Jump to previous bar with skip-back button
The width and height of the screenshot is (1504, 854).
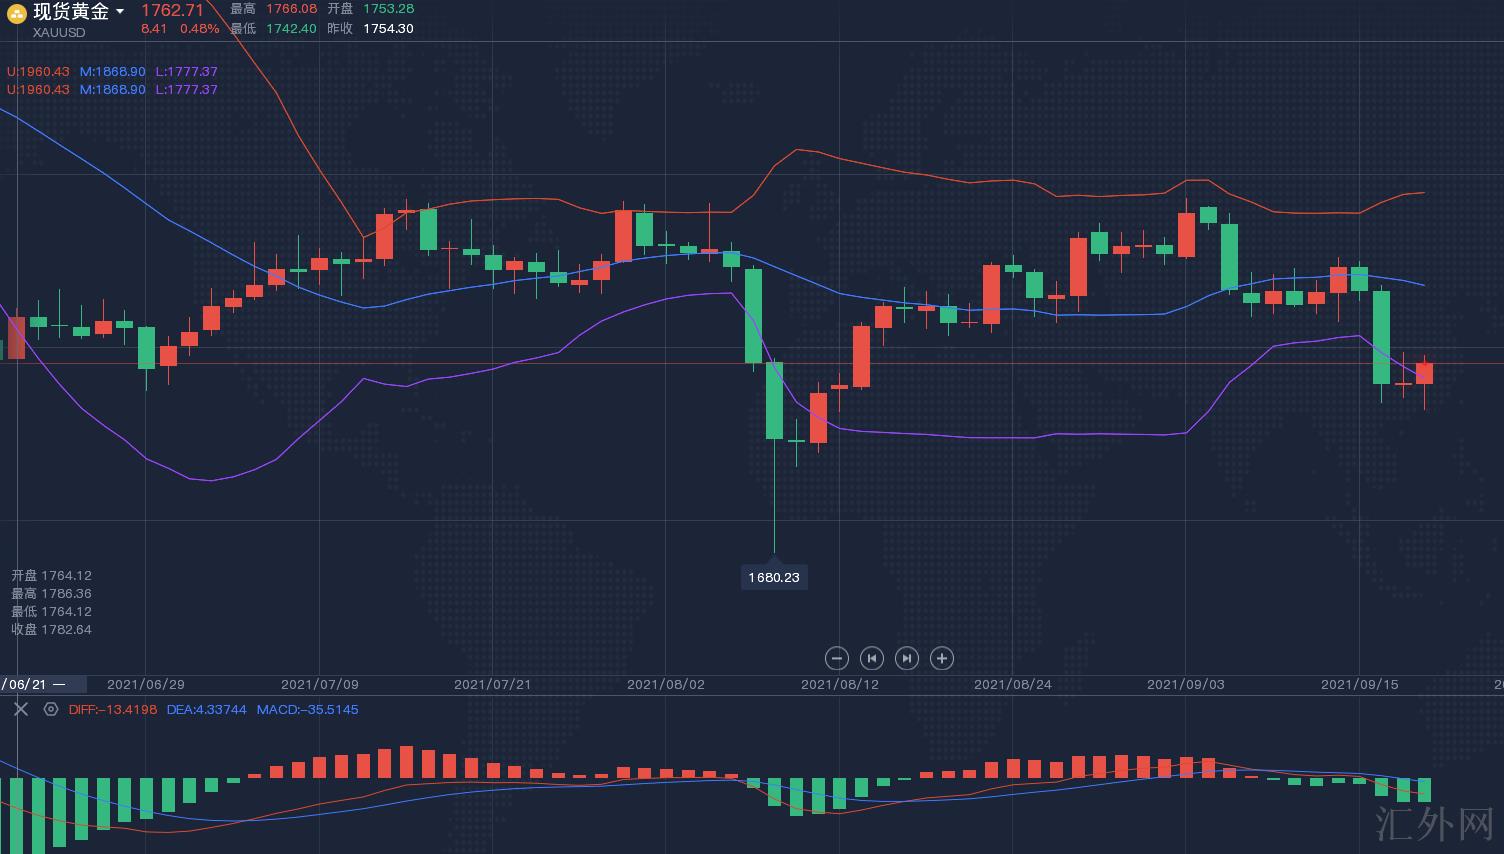pyautogui.click(x=872, y=658)
